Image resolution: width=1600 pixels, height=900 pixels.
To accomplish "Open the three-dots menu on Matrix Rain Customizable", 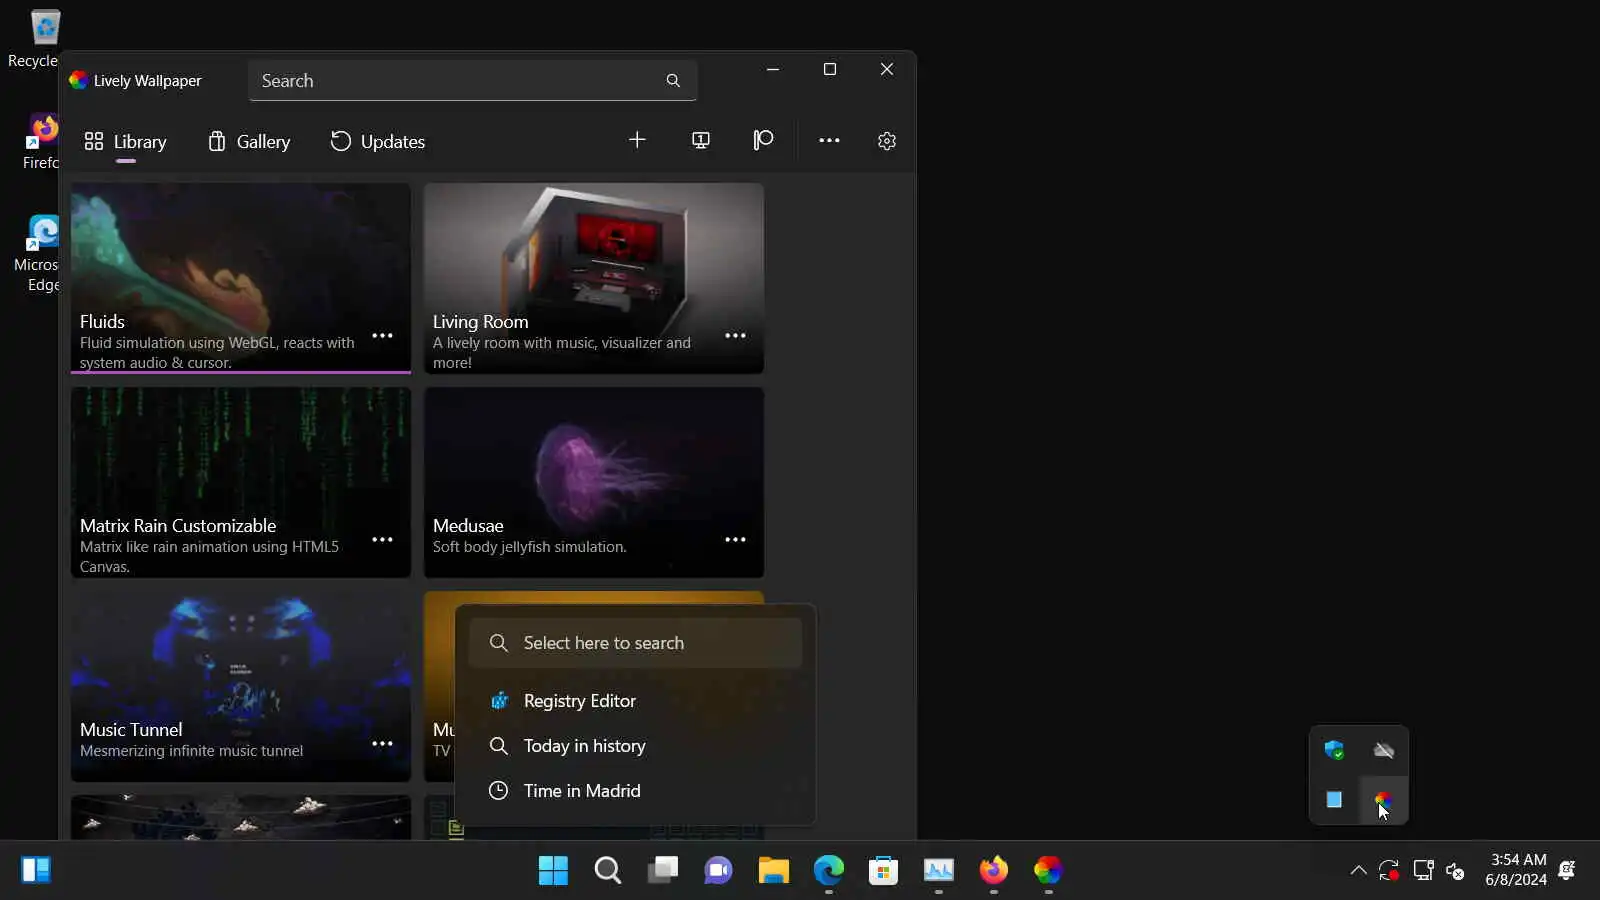I will [382, 540].
